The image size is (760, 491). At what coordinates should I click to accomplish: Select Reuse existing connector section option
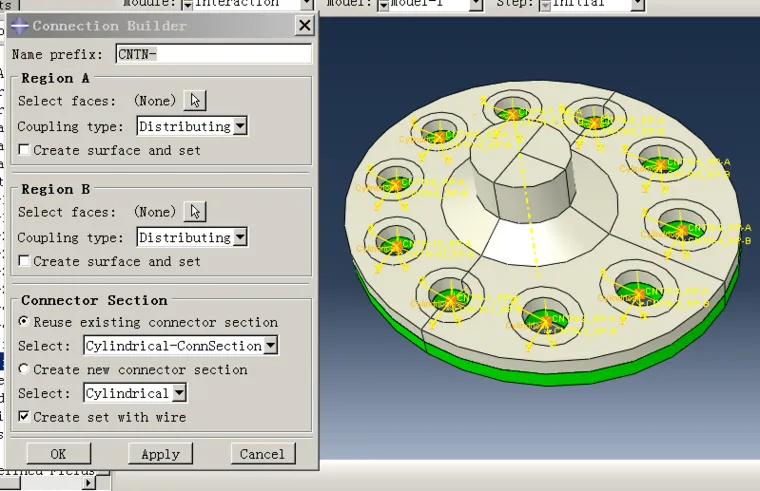coord(24,321)
